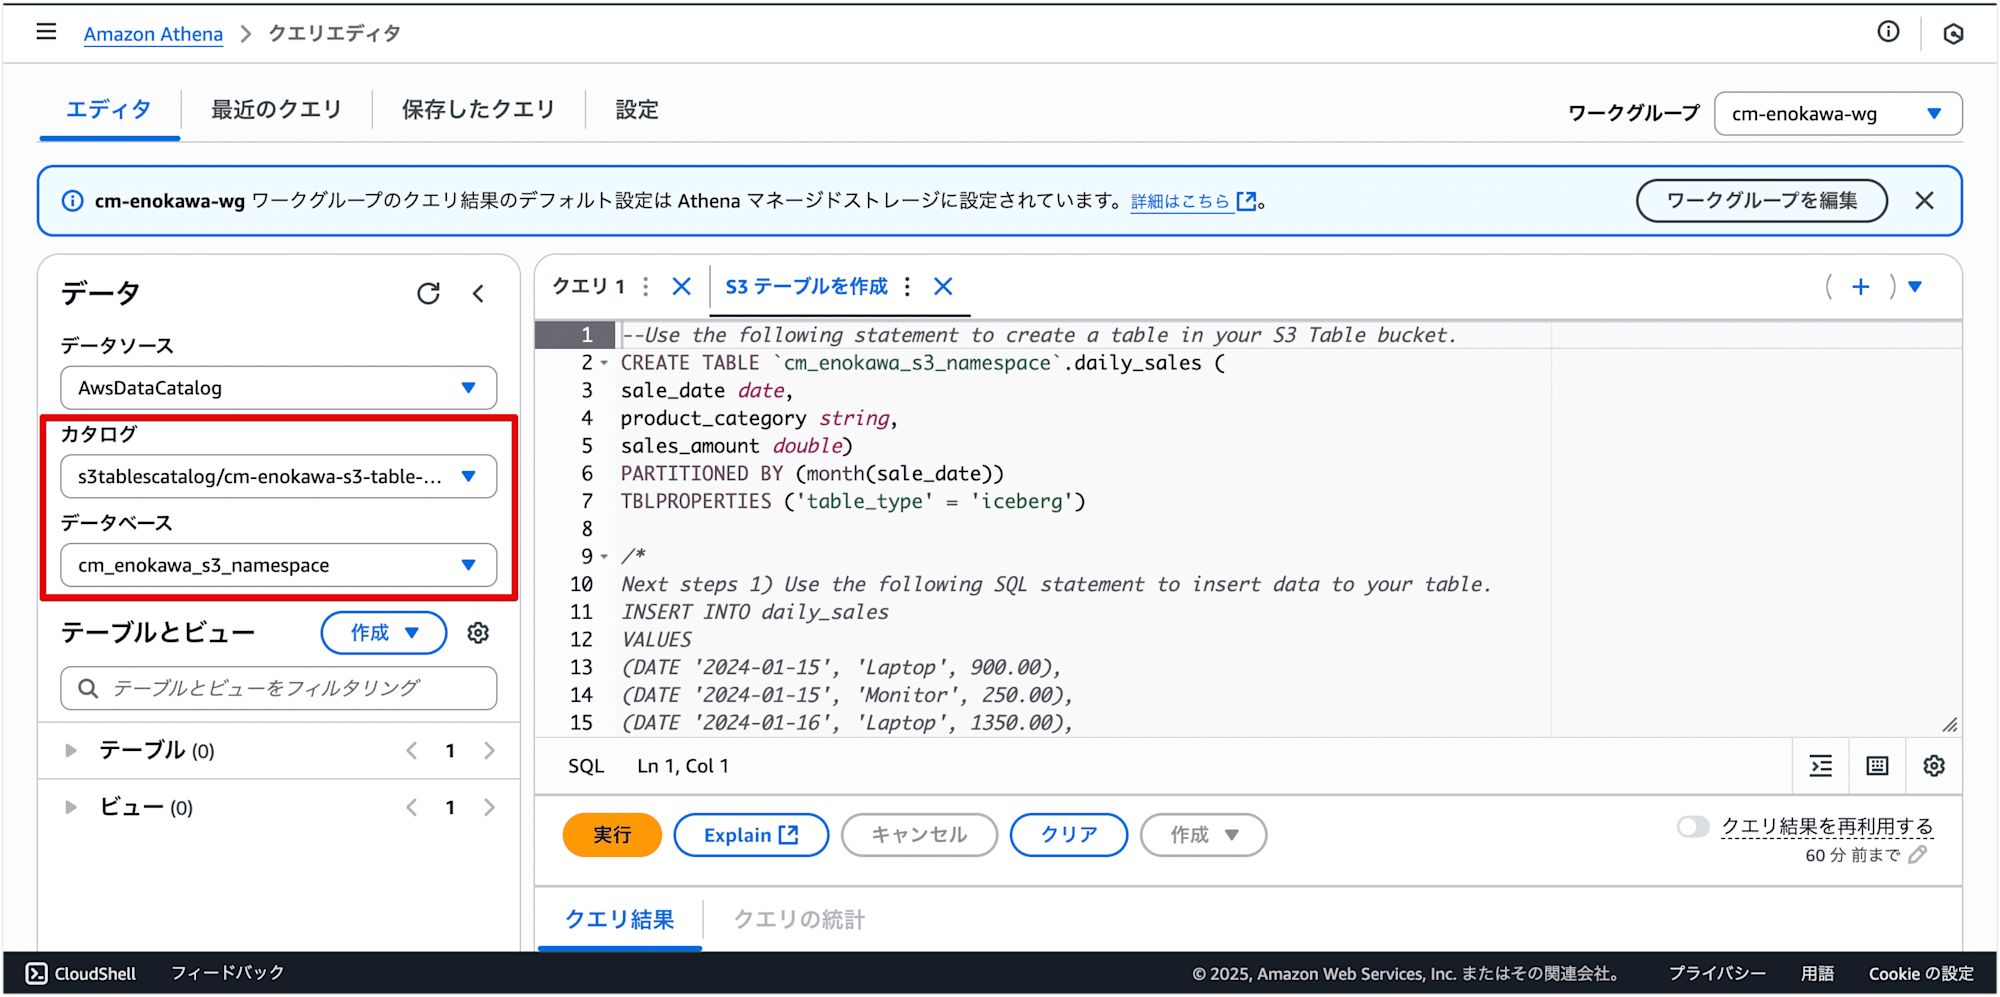Click the Ln 1, Col 1 status text

pos(683,766)
